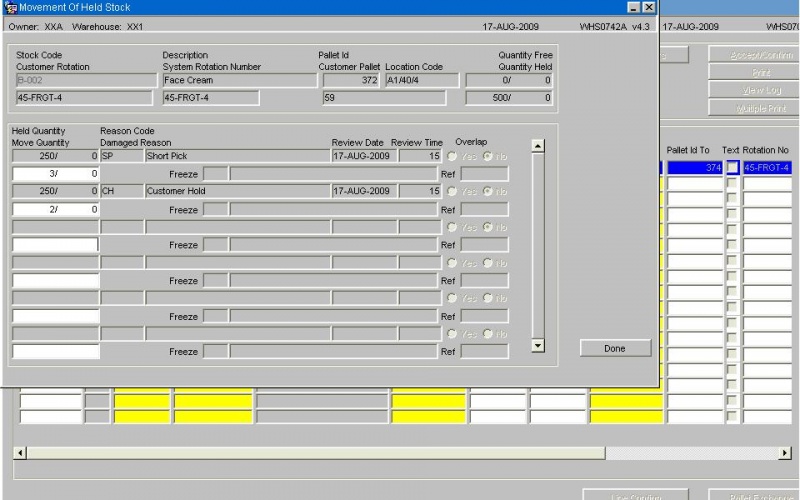Click the Movement Of Held Stock title icon

10,7
